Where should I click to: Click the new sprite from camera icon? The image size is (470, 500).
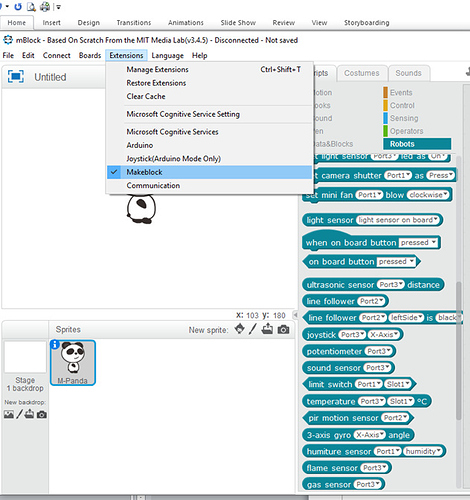tap(283, 330)
